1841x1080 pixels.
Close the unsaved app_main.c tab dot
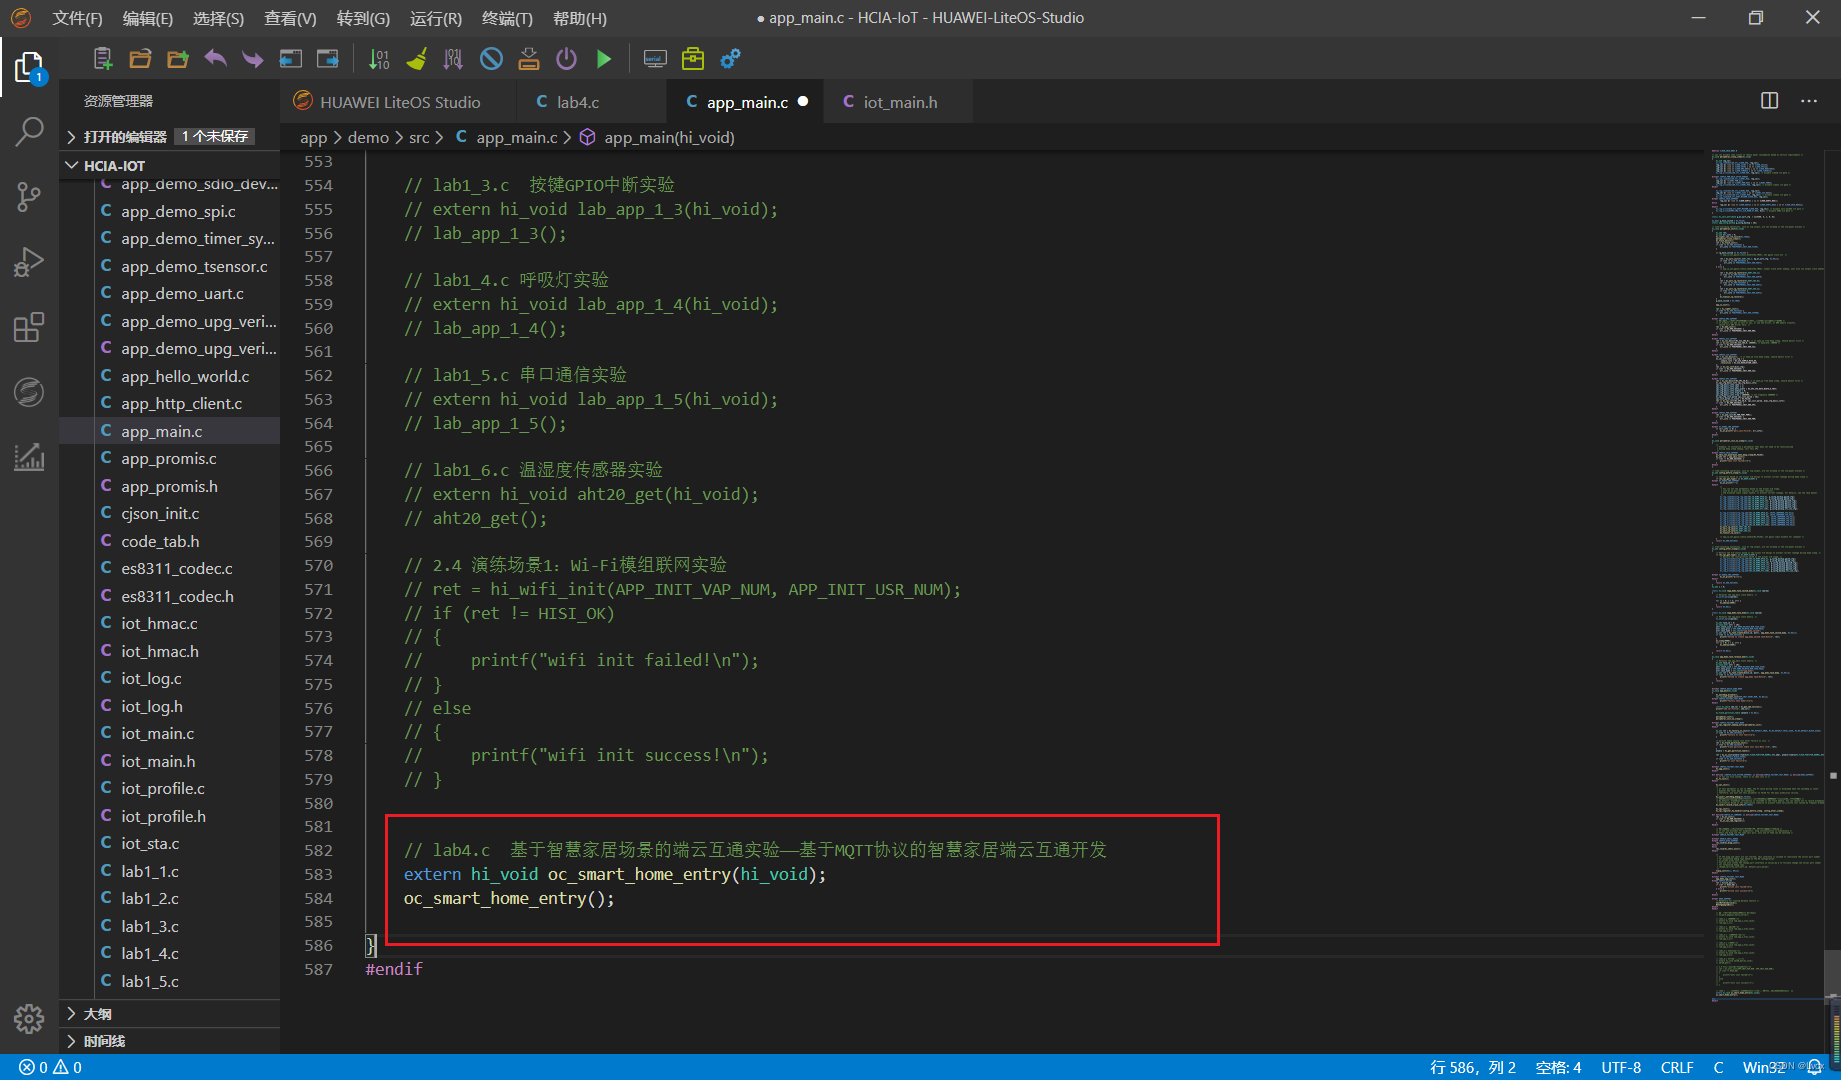[803, 101]
